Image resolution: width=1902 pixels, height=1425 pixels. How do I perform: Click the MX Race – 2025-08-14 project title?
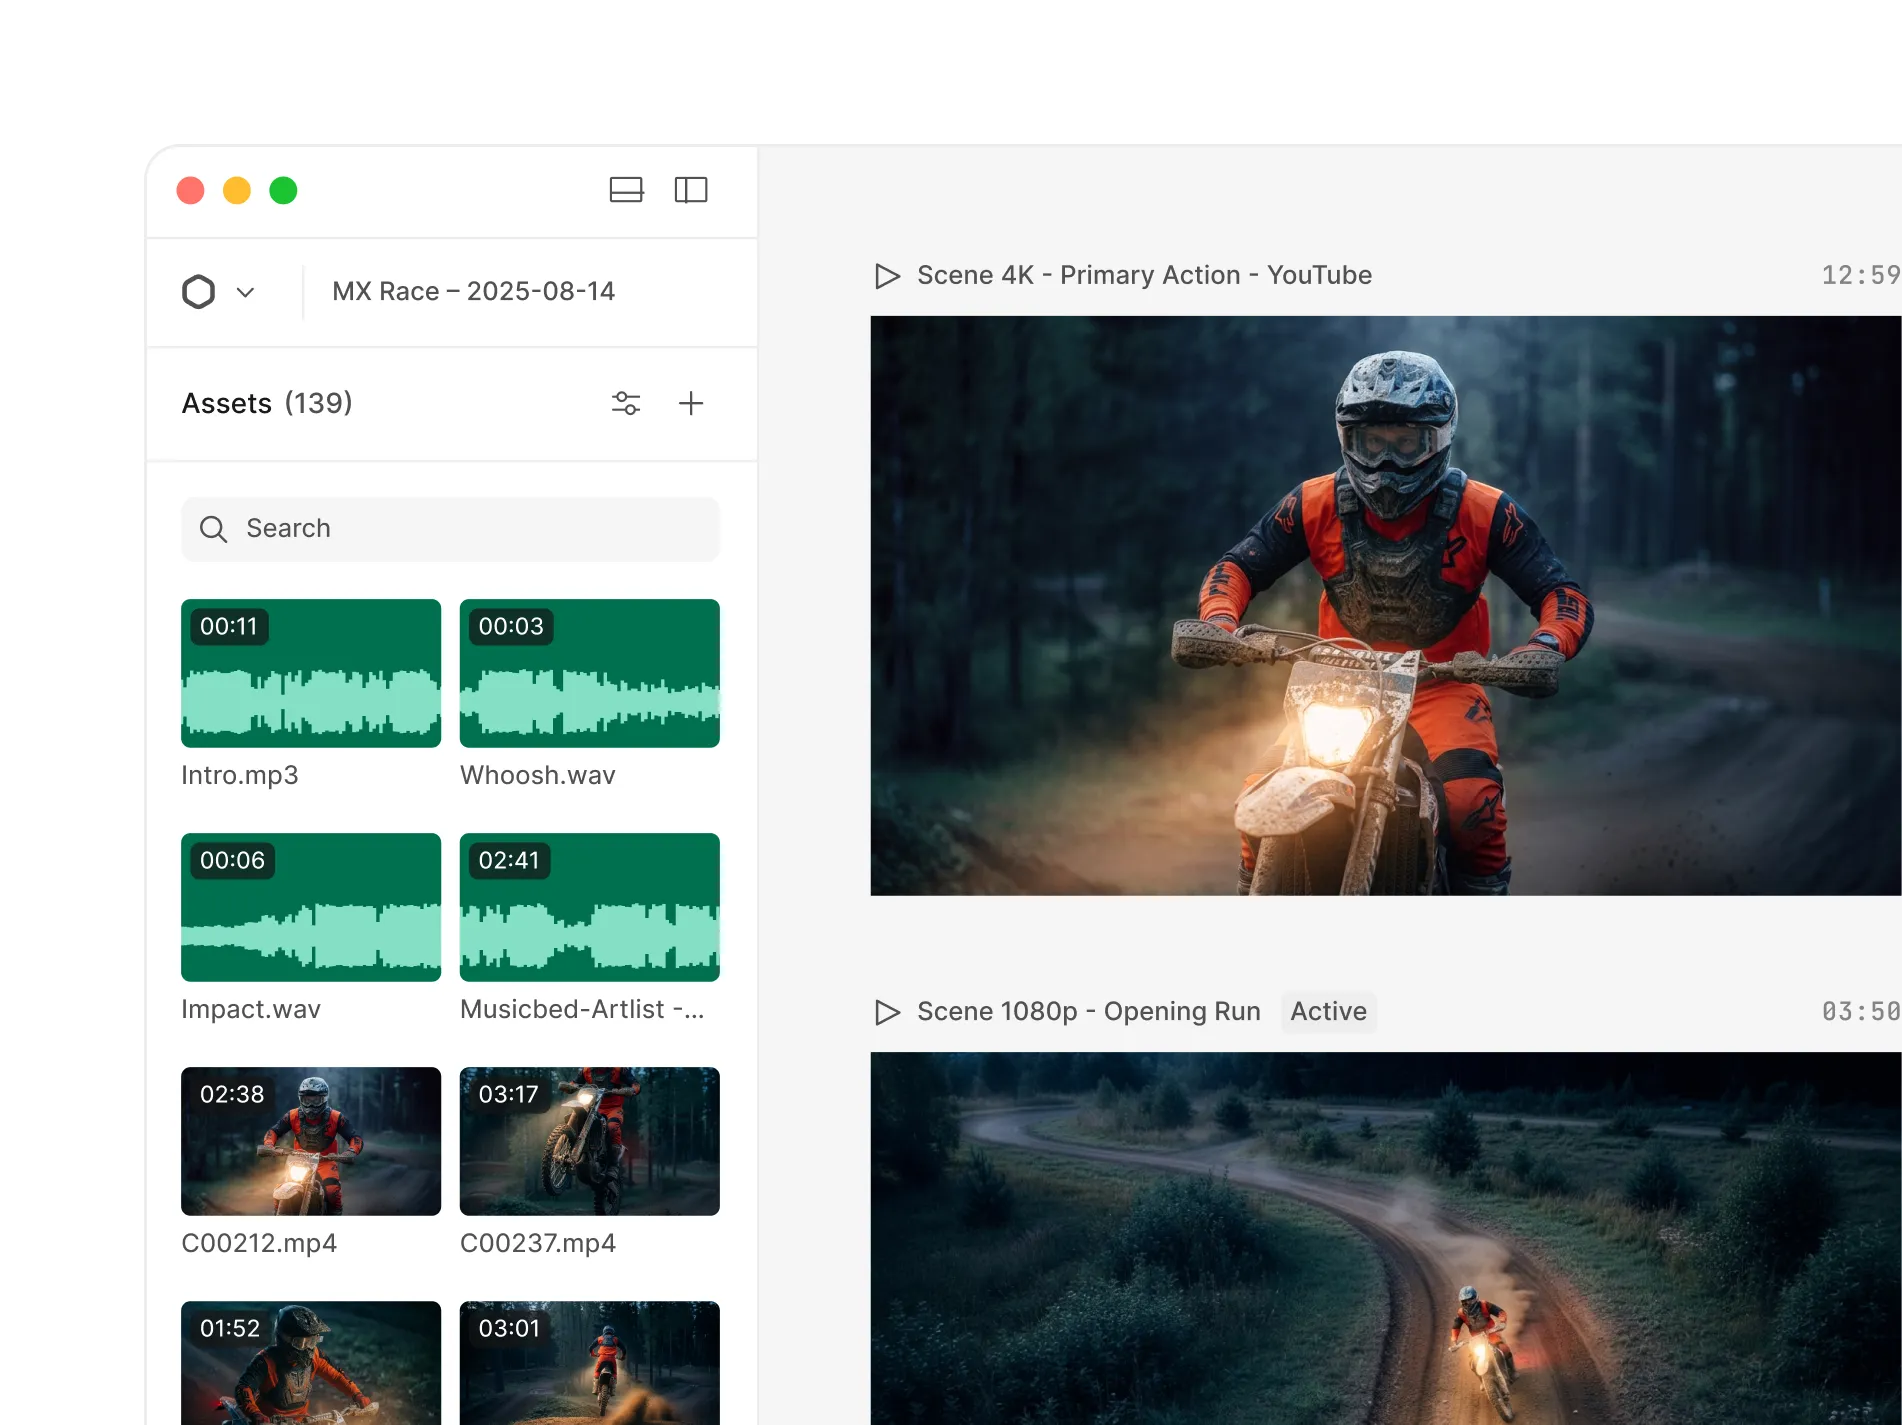(x=474, y=292)
